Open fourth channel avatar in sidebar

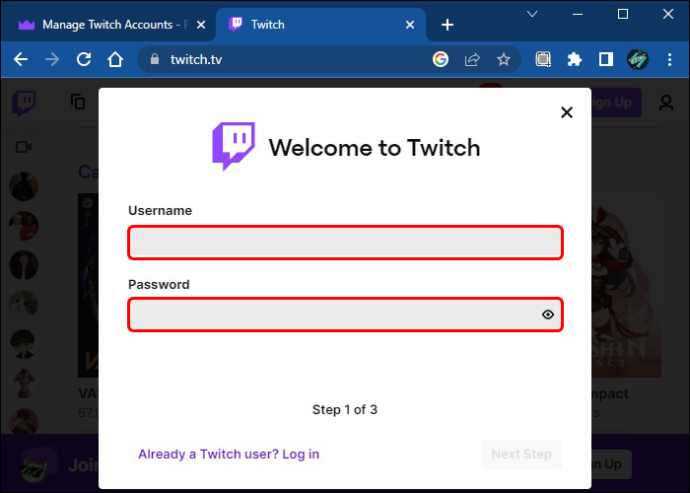pyautogui.click(x=24, y=304)
